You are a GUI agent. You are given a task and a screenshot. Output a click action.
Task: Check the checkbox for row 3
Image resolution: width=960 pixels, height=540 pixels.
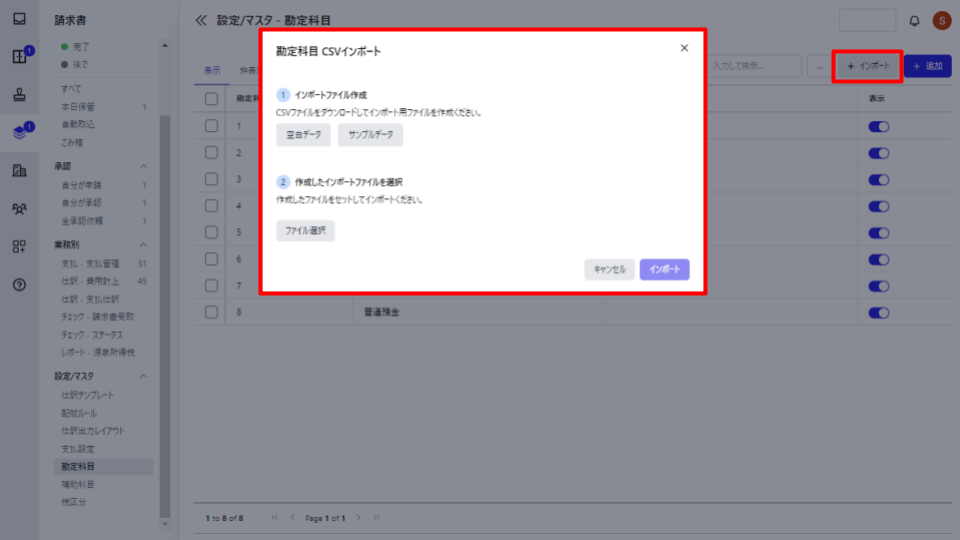[211, 179]
